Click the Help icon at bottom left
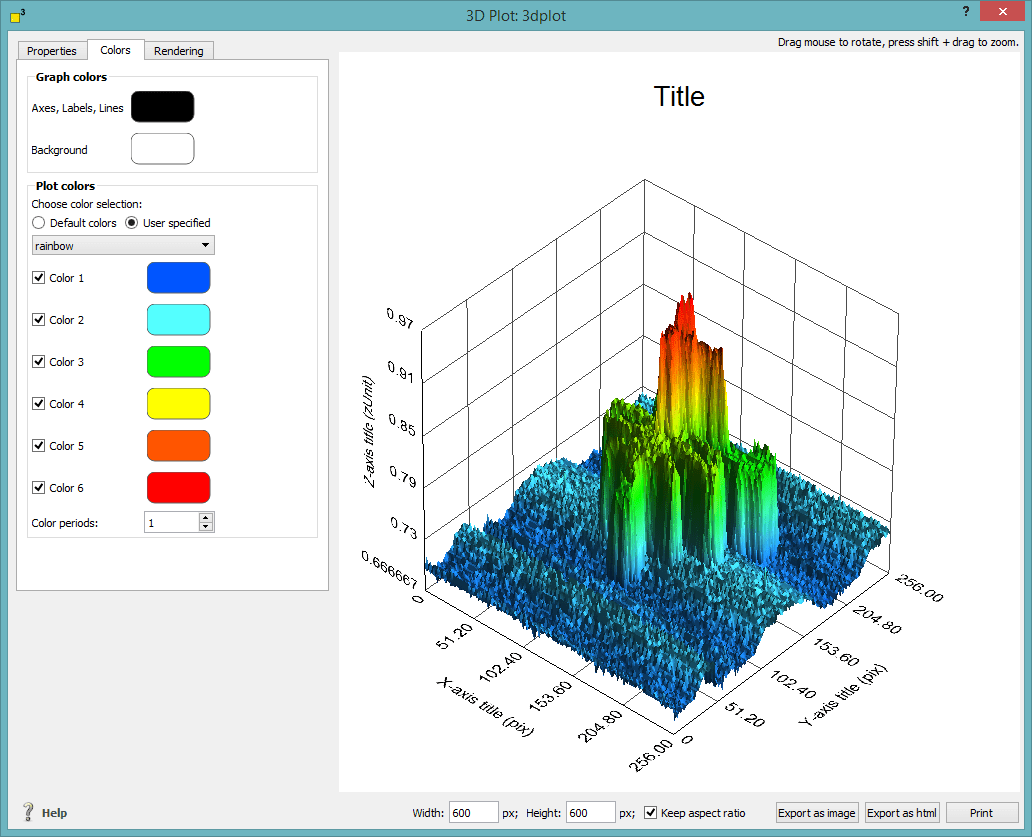Screen dimensions: 1032x837 (x=27, y=812)
